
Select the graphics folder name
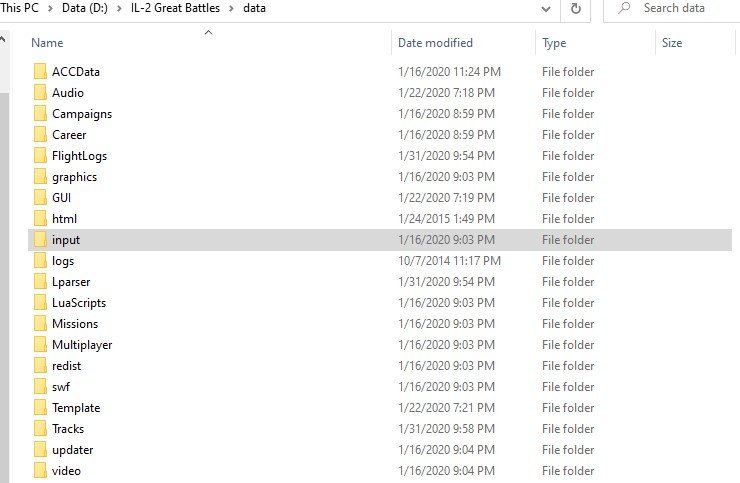tap(75, 177)
